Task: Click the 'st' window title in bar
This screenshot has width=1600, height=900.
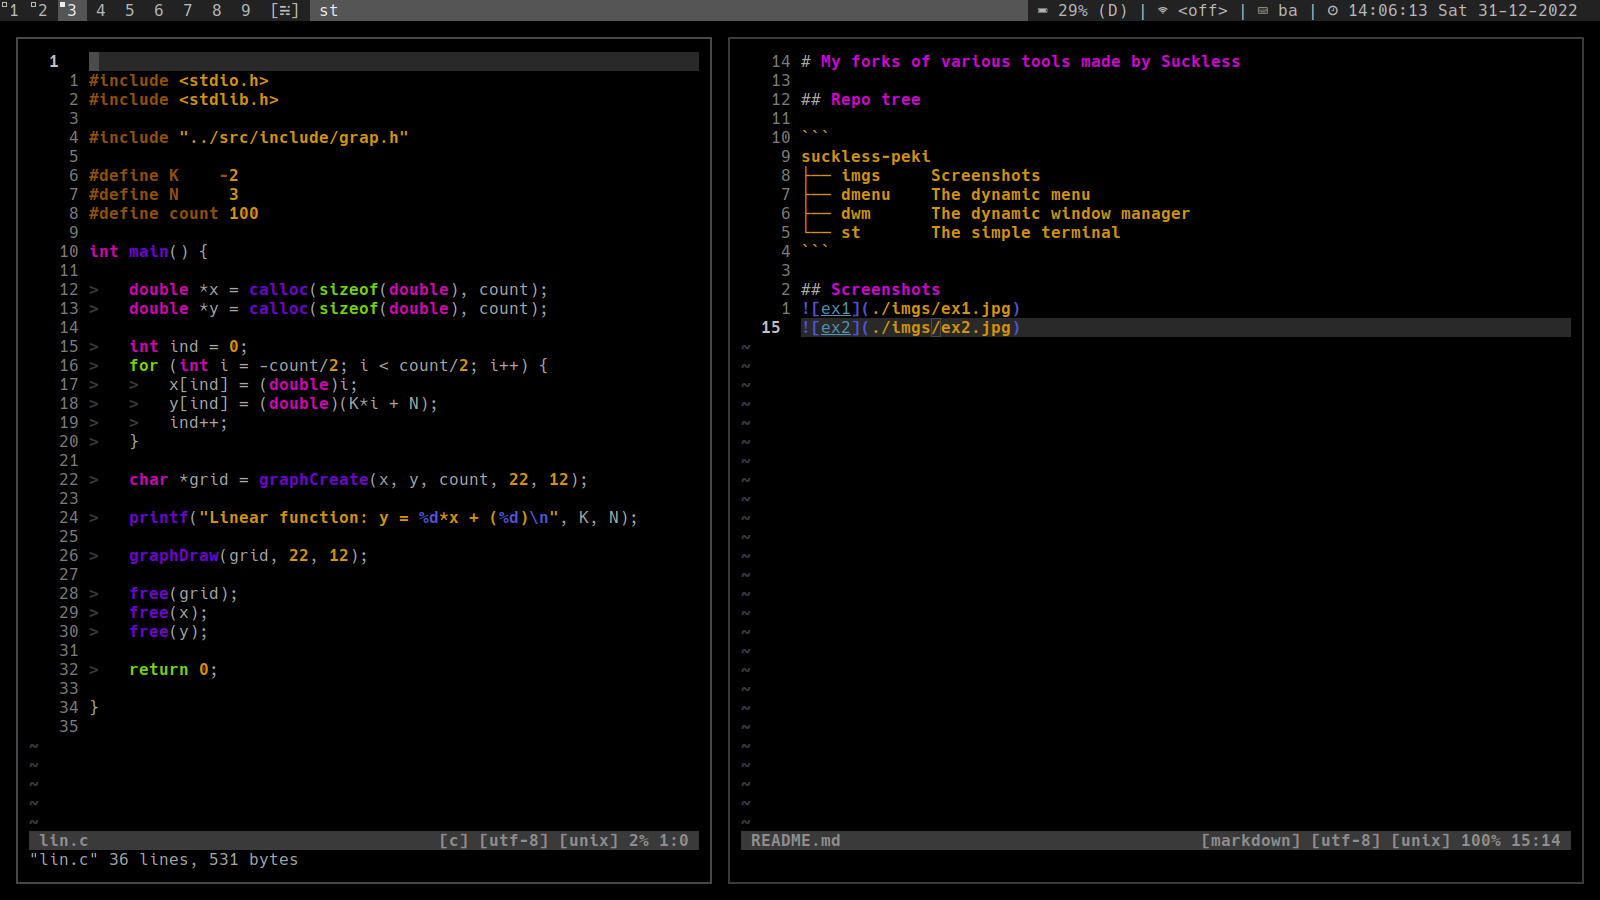Action: [329, 10]
